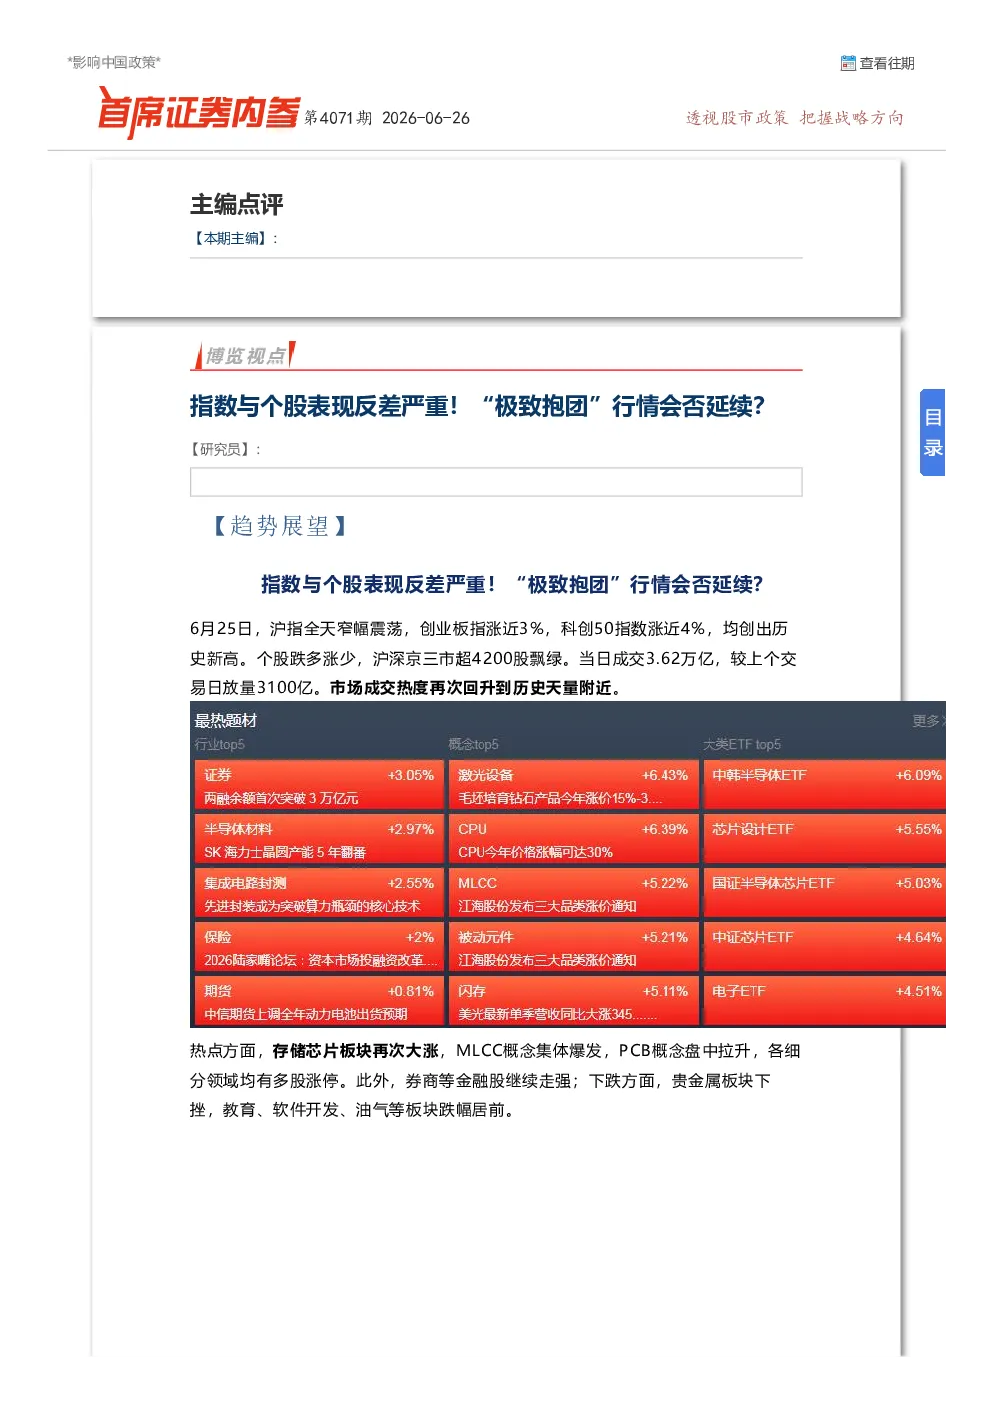Open the 中证芯片ETF +4.64% card
Viewport: 992px width, 1403px height.
825,947
